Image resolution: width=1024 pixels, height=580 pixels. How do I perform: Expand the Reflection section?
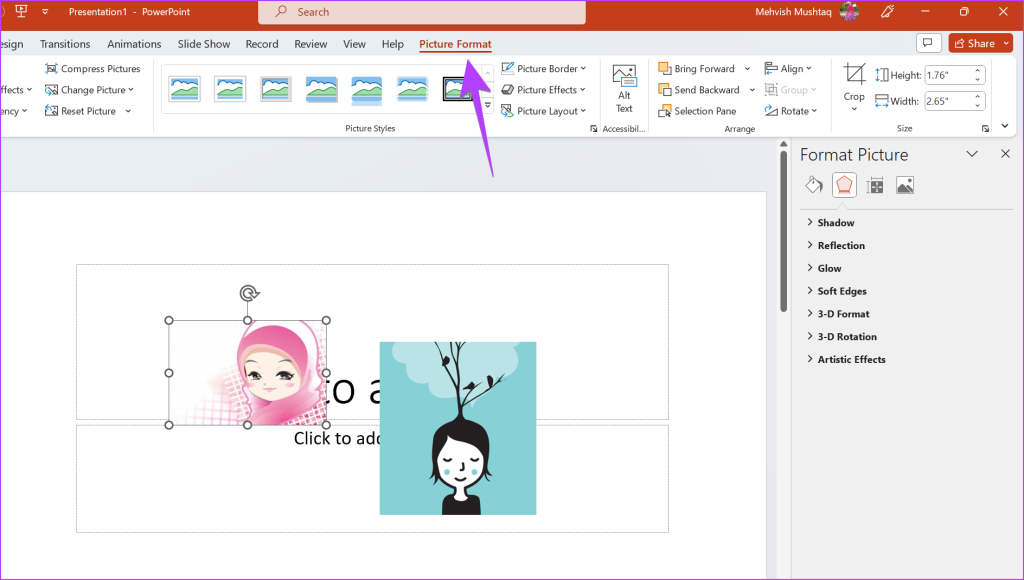836,246
